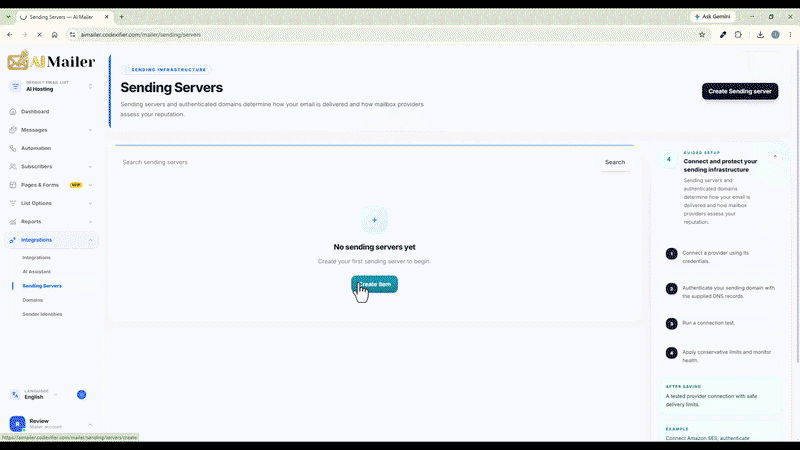This screenshot has width=800, height=450.
Task: Open the tab search dropdown arrow
Action: pos(8,17)
